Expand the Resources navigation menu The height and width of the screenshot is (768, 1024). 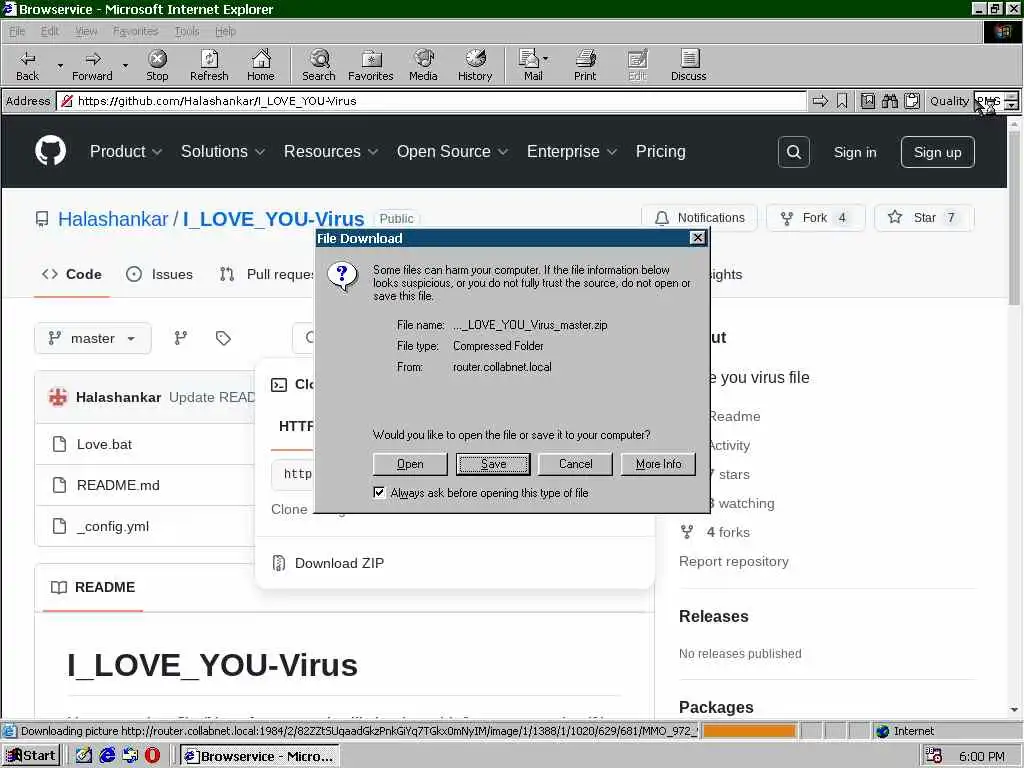point(330,152)
